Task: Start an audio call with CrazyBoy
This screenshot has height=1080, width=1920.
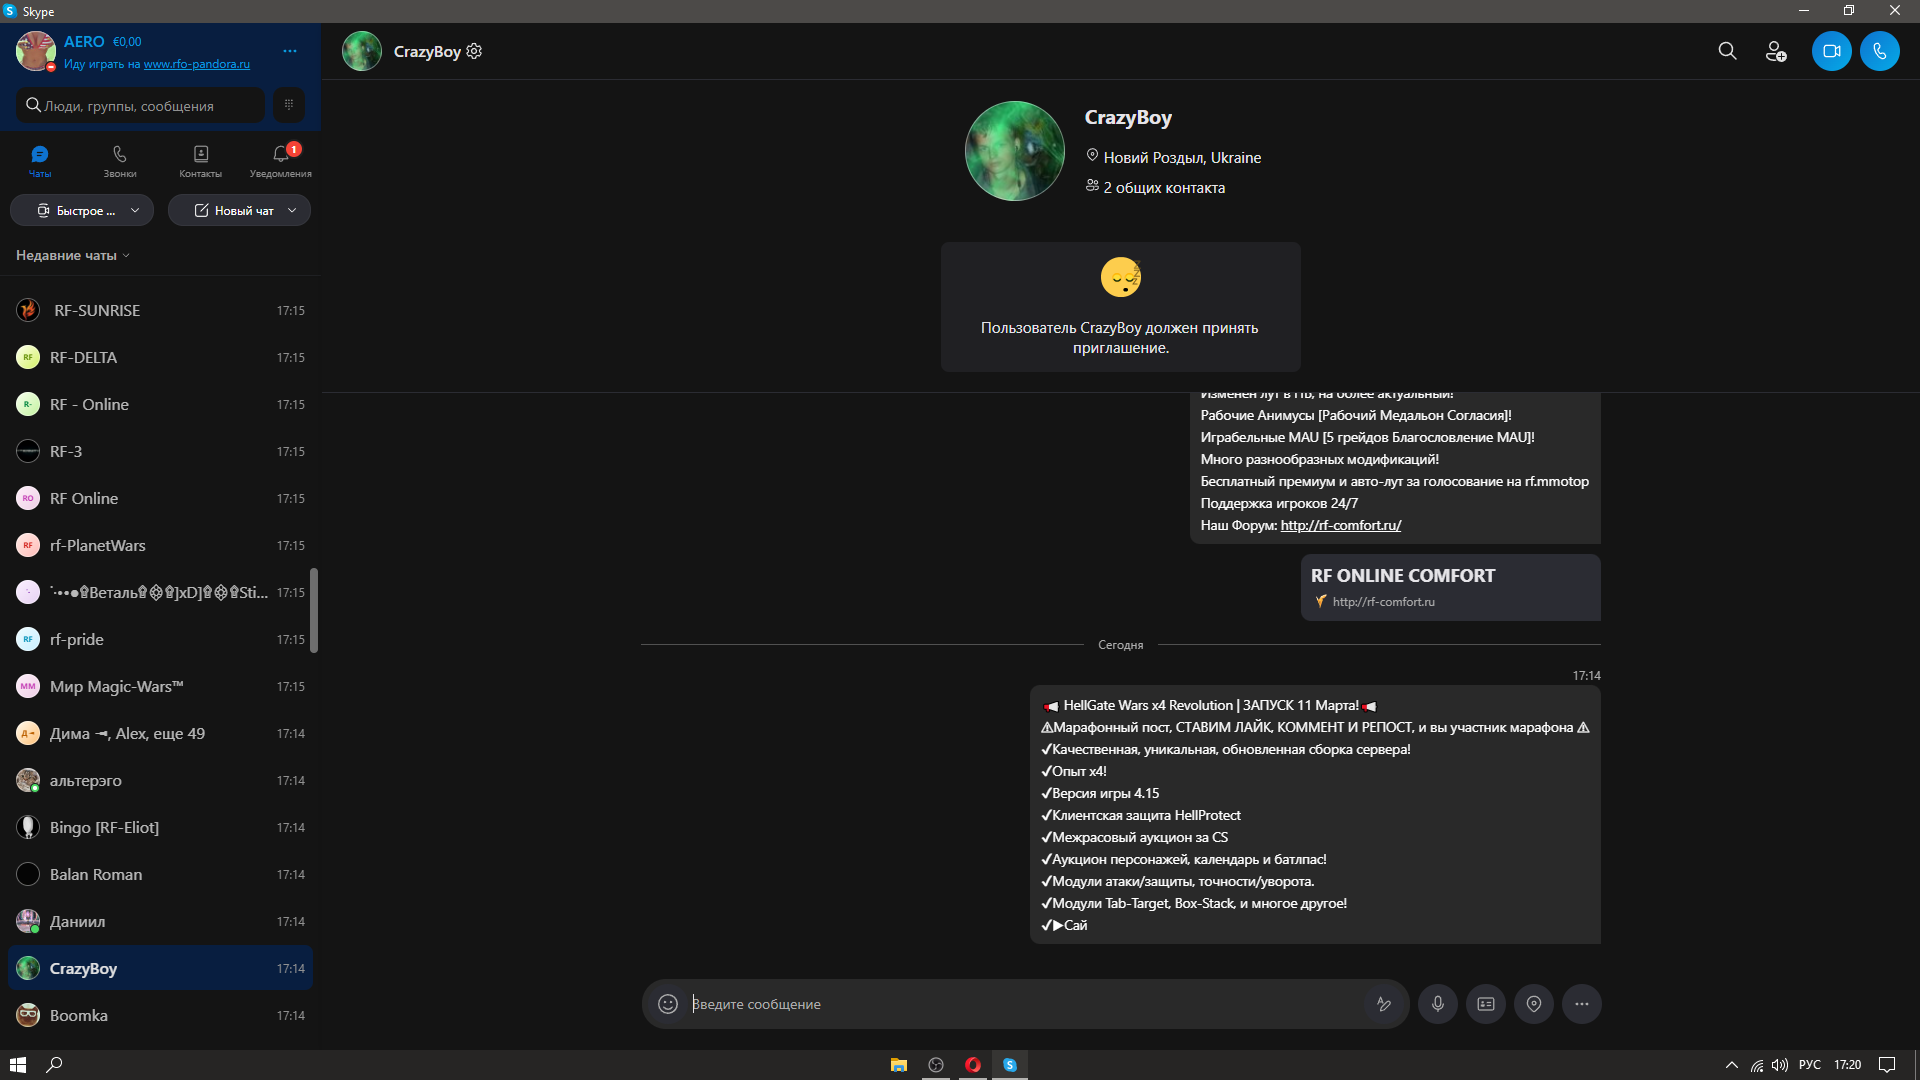Action: click(1880, 51)
